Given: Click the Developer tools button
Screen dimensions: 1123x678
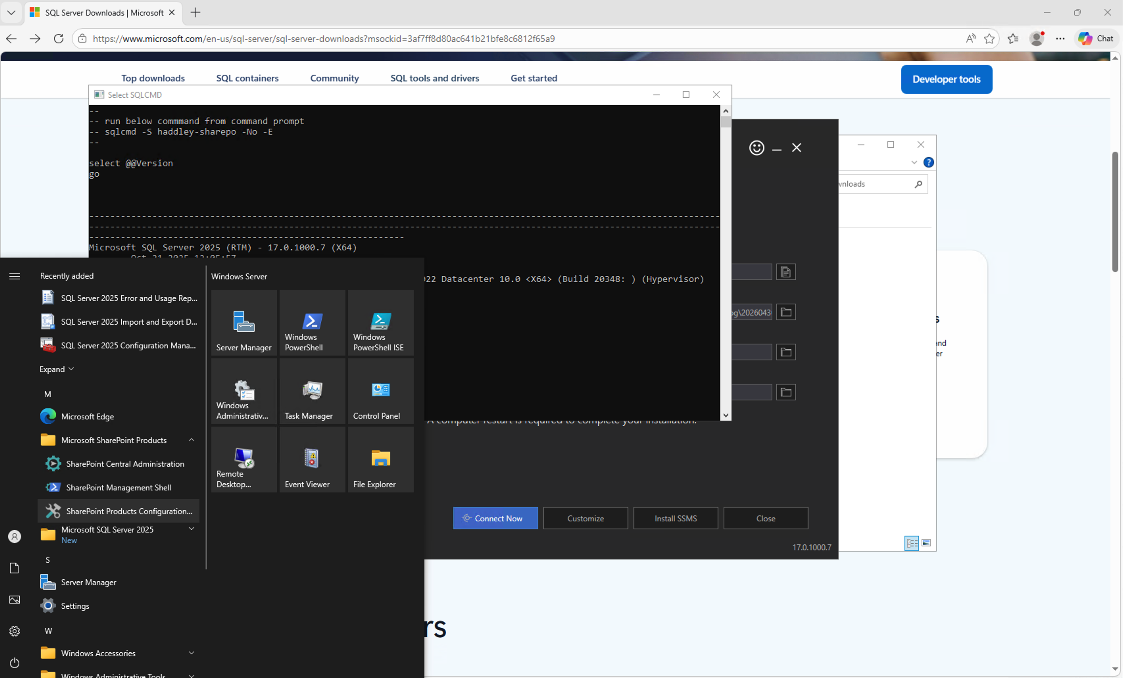Looking at the screenshot, I should 946,79.
